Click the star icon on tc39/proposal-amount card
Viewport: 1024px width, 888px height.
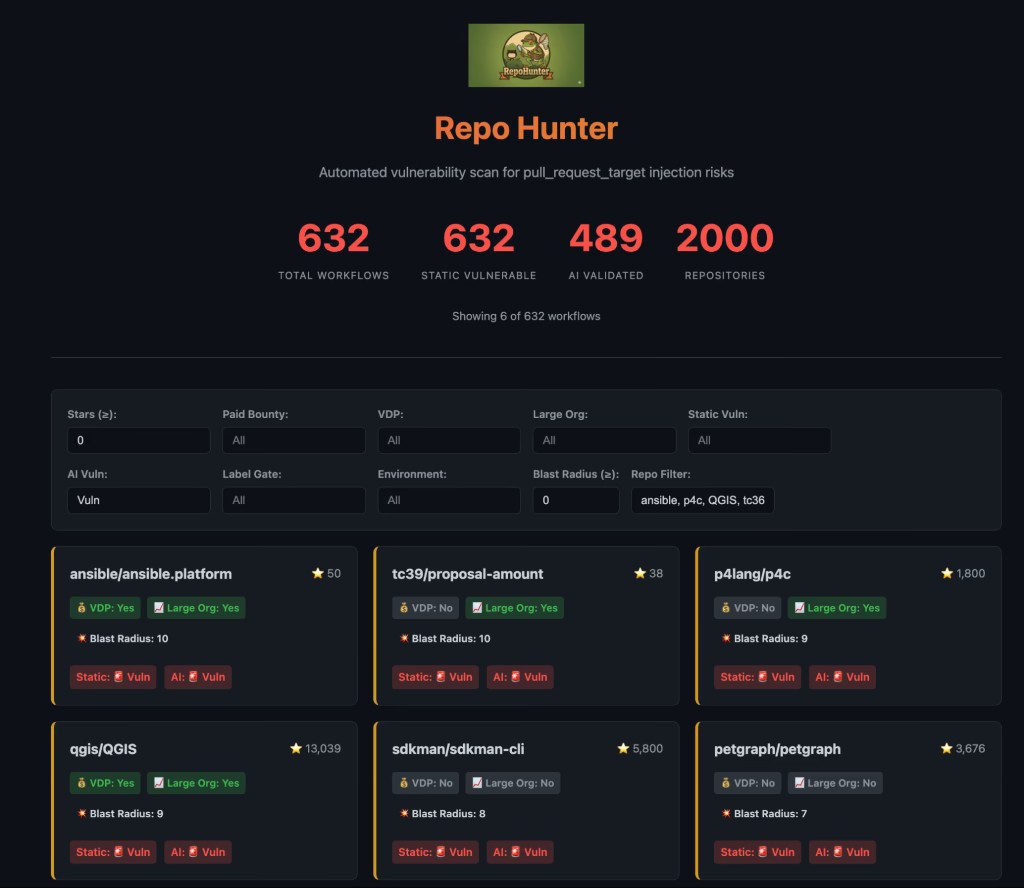tap(640, 573)
